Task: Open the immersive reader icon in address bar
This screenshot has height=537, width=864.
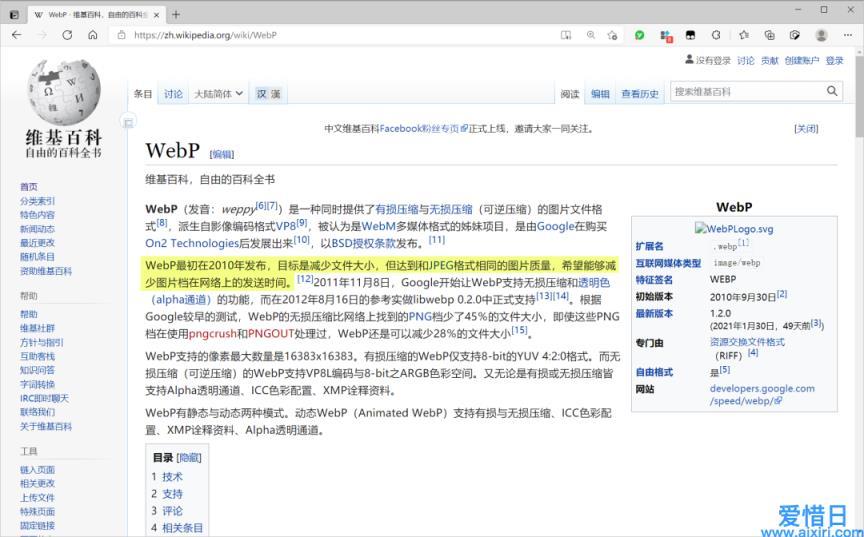Action: pyautogui.click(x=566, y=35)
